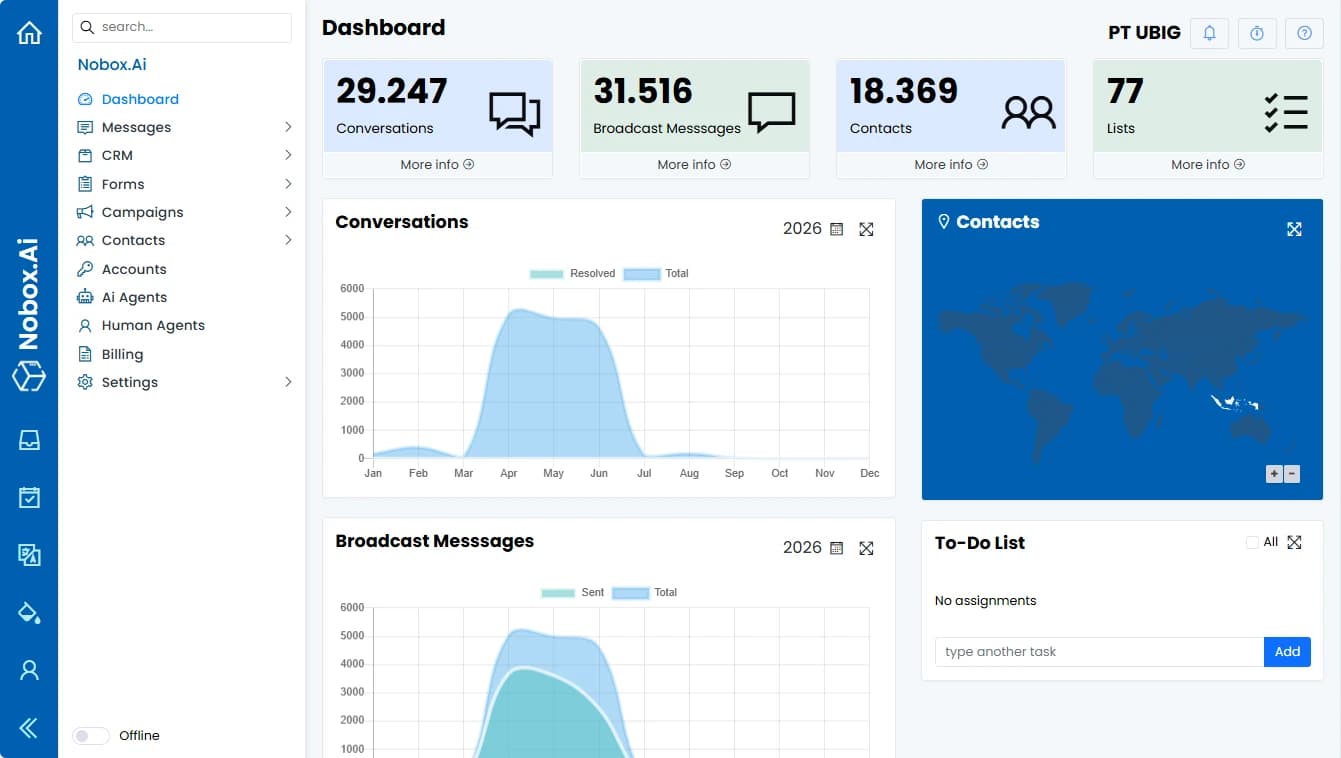This screenshot has height=758, width=1341.
Task: Toggle Total legend in Broadcast Messages chart
Action: [x=644, y=592]
